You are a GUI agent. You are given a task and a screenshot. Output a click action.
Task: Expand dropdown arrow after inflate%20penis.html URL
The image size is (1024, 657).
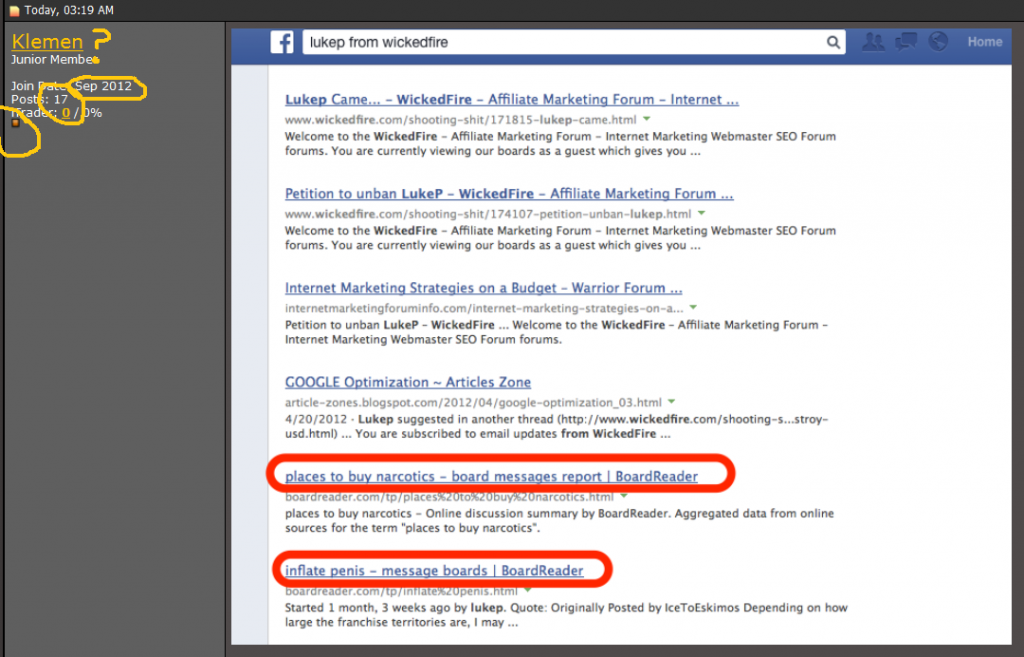tap(528, 590)
